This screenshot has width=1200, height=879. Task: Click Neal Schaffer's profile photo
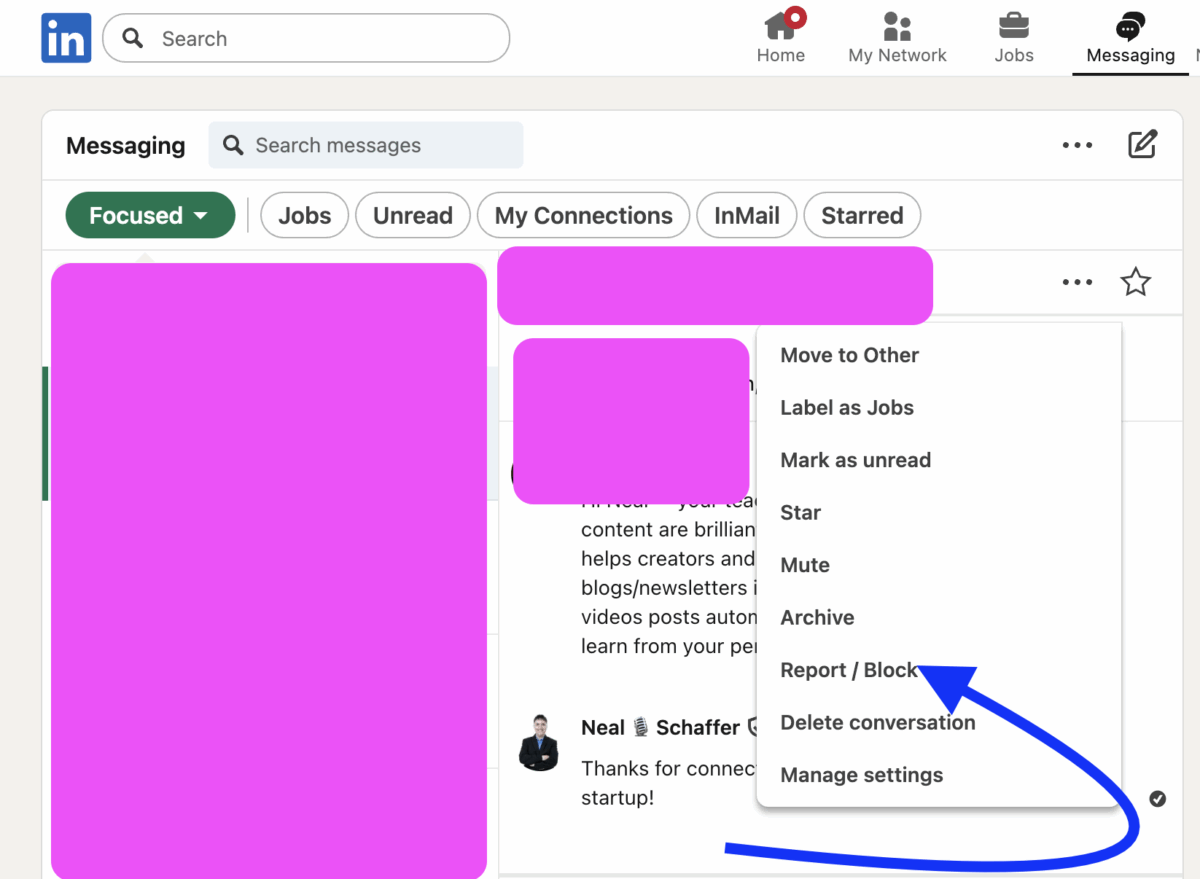click(x=538, y=742)
